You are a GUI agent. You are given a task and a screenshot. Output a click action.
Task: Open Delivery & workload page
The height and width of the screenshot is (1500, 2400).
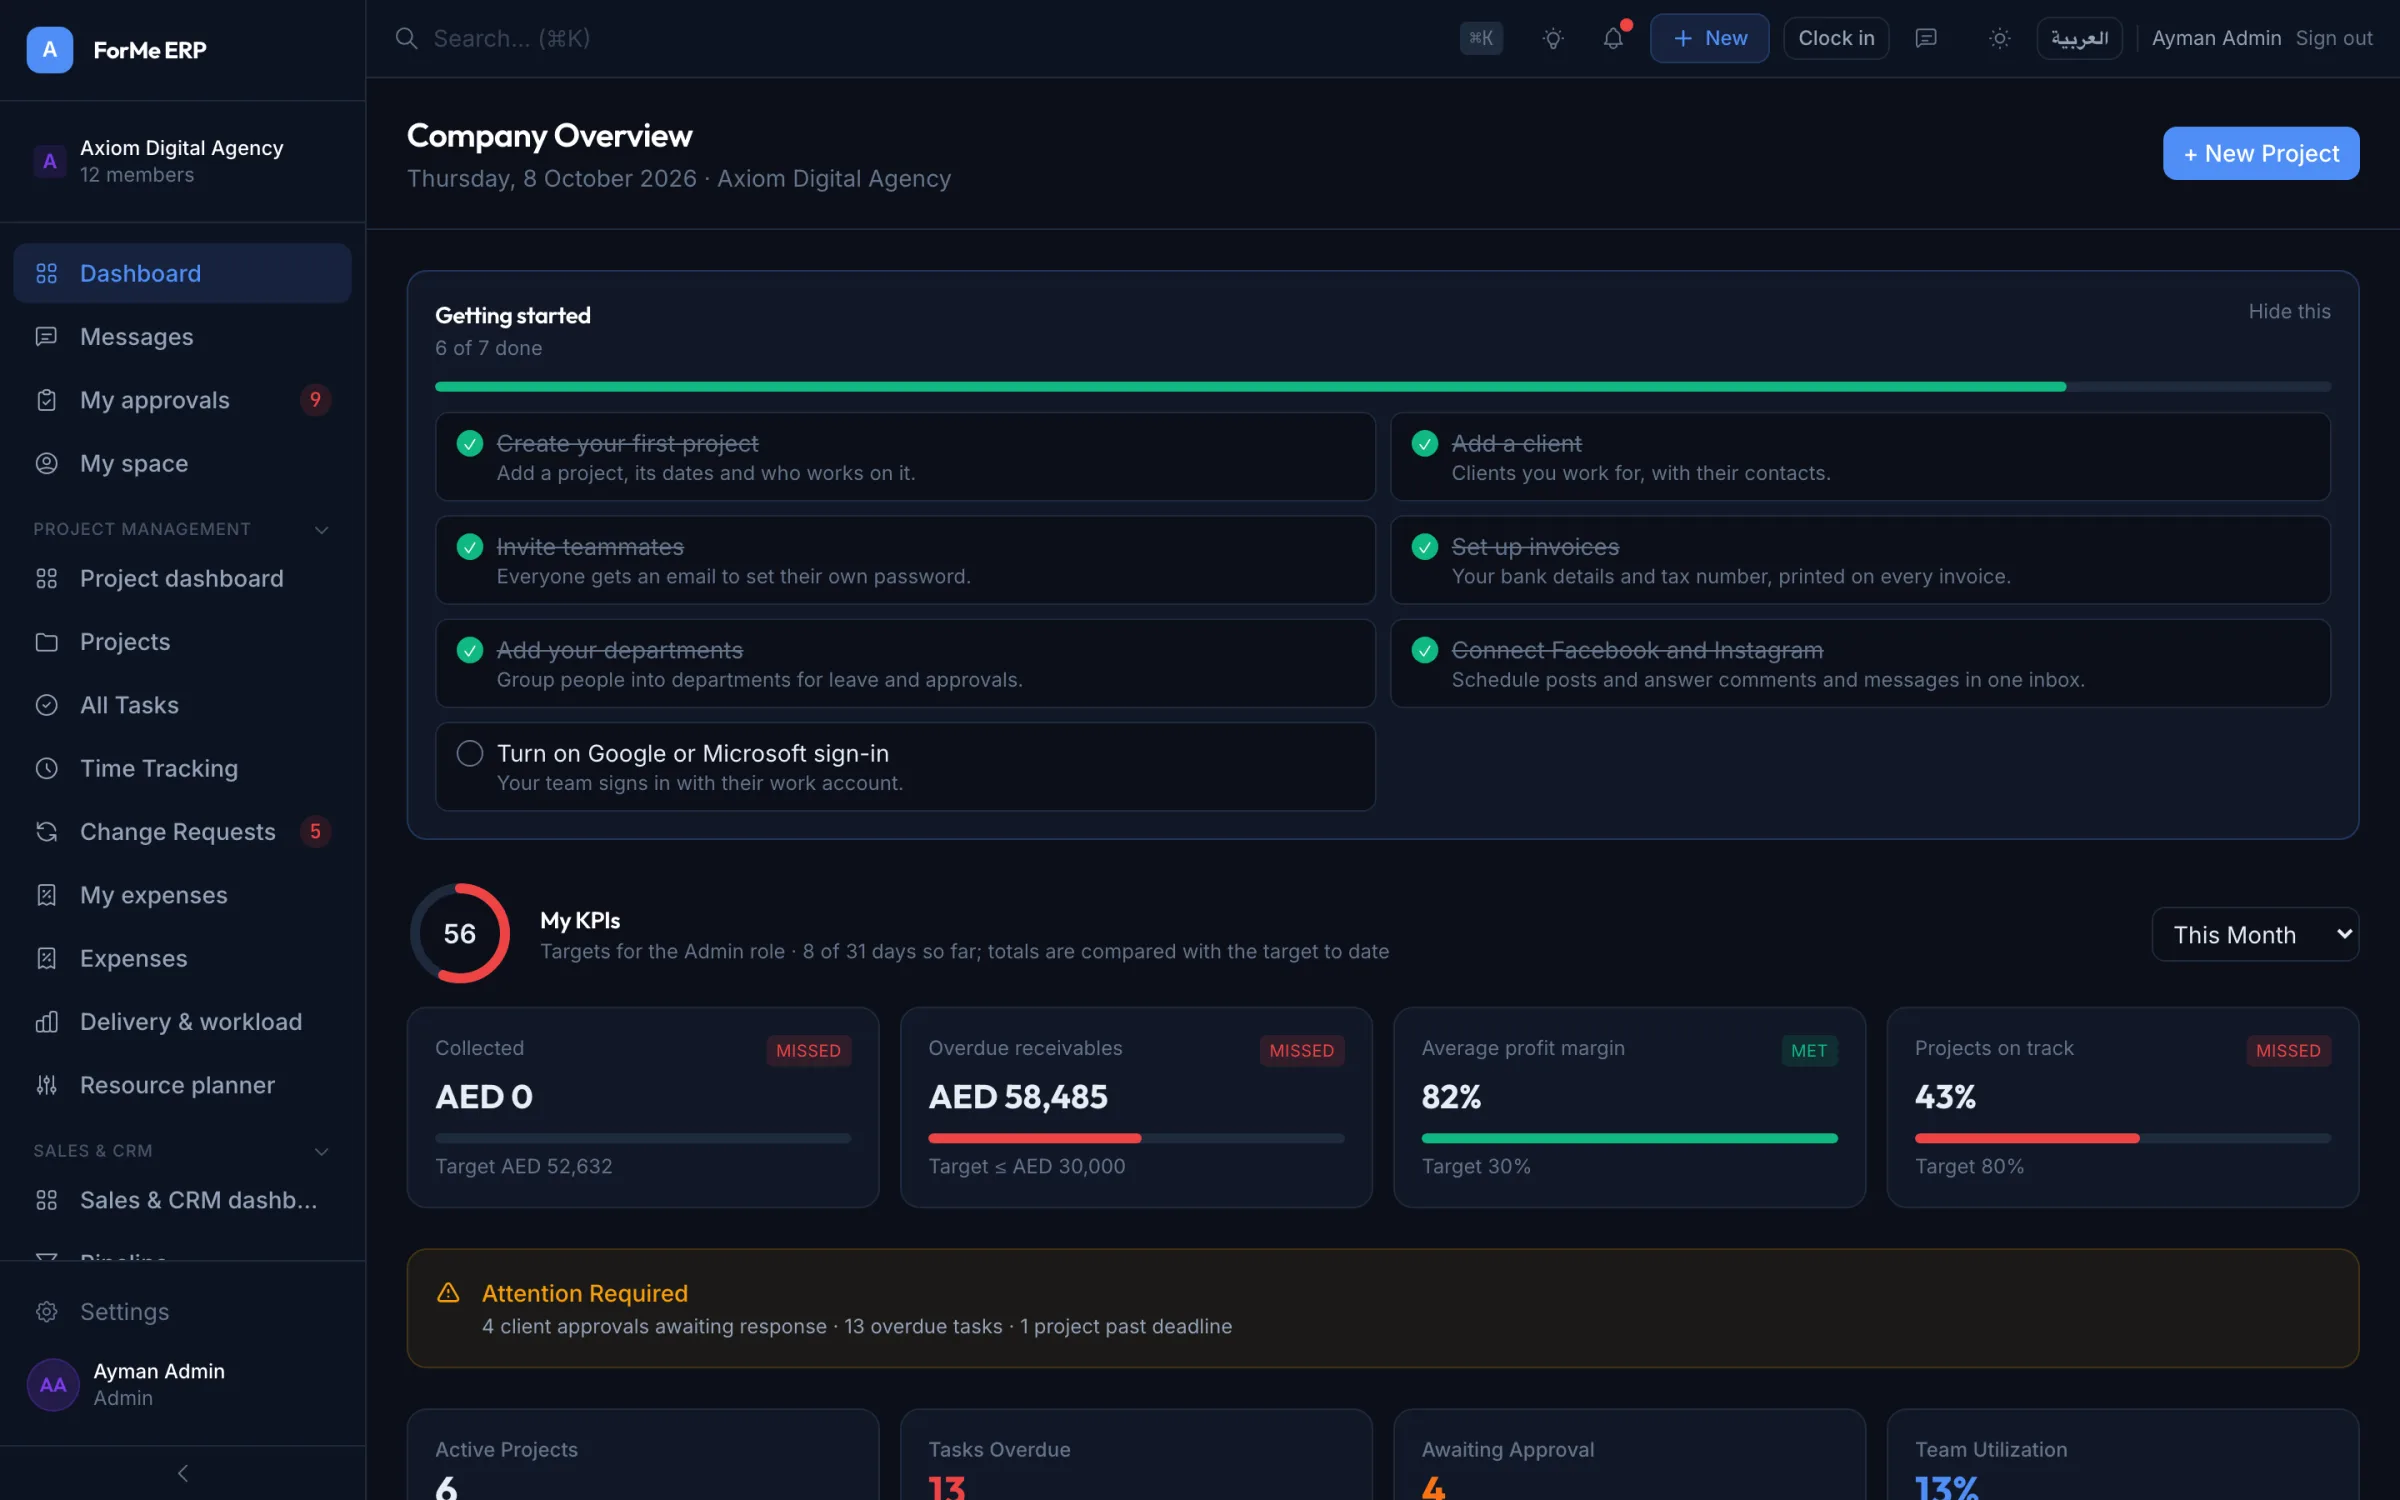[183, 1021]
